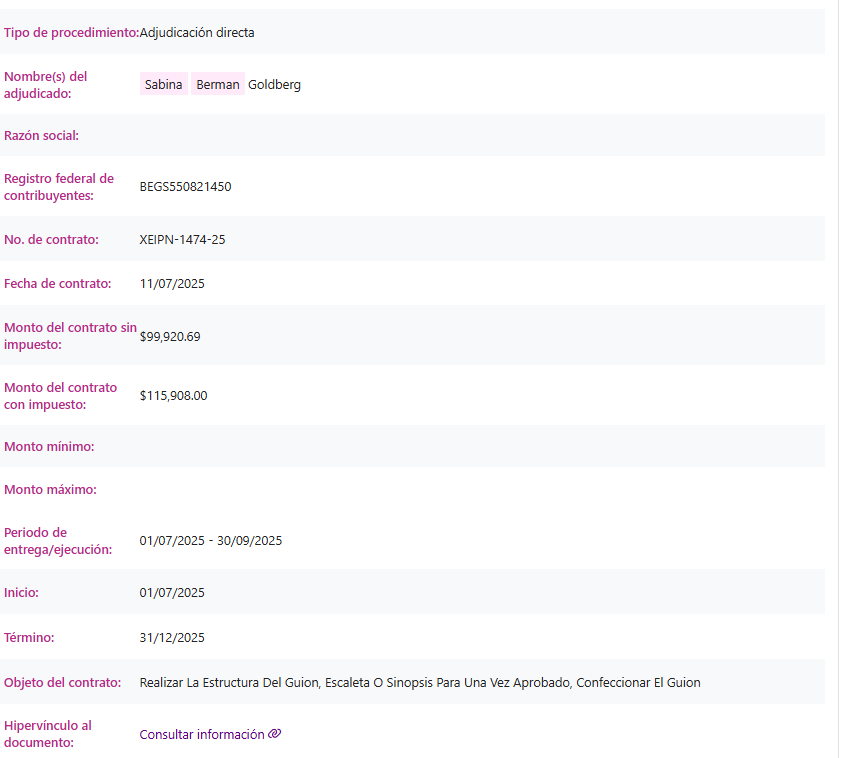Click the Razón social label

click(x=41, y=136)
